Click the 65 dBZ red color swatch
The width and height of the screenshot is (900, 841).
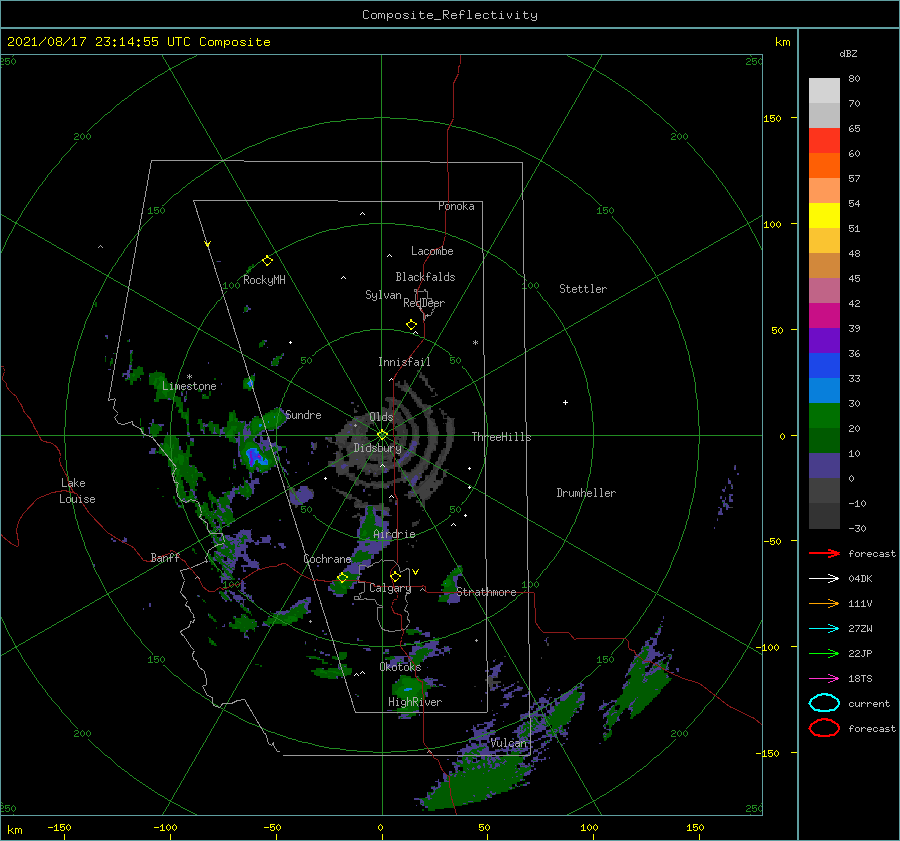click(824, 140)
